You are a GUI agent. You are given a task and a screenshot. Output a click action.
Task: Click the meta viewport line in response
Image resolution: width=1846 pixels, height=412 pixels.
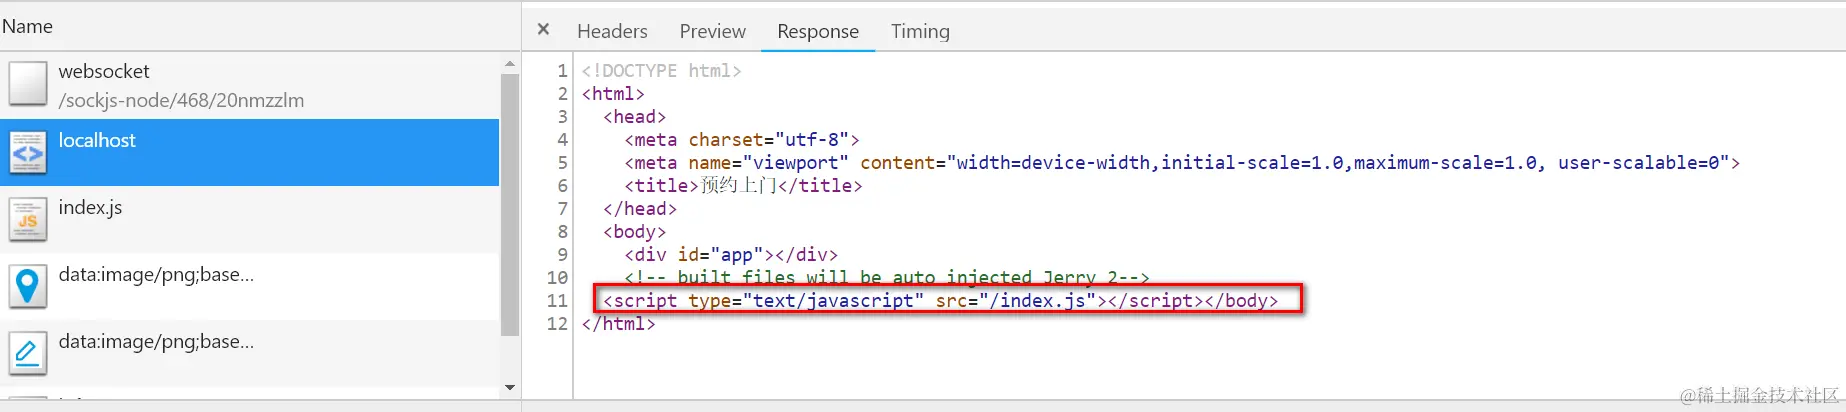[1182, 163]
